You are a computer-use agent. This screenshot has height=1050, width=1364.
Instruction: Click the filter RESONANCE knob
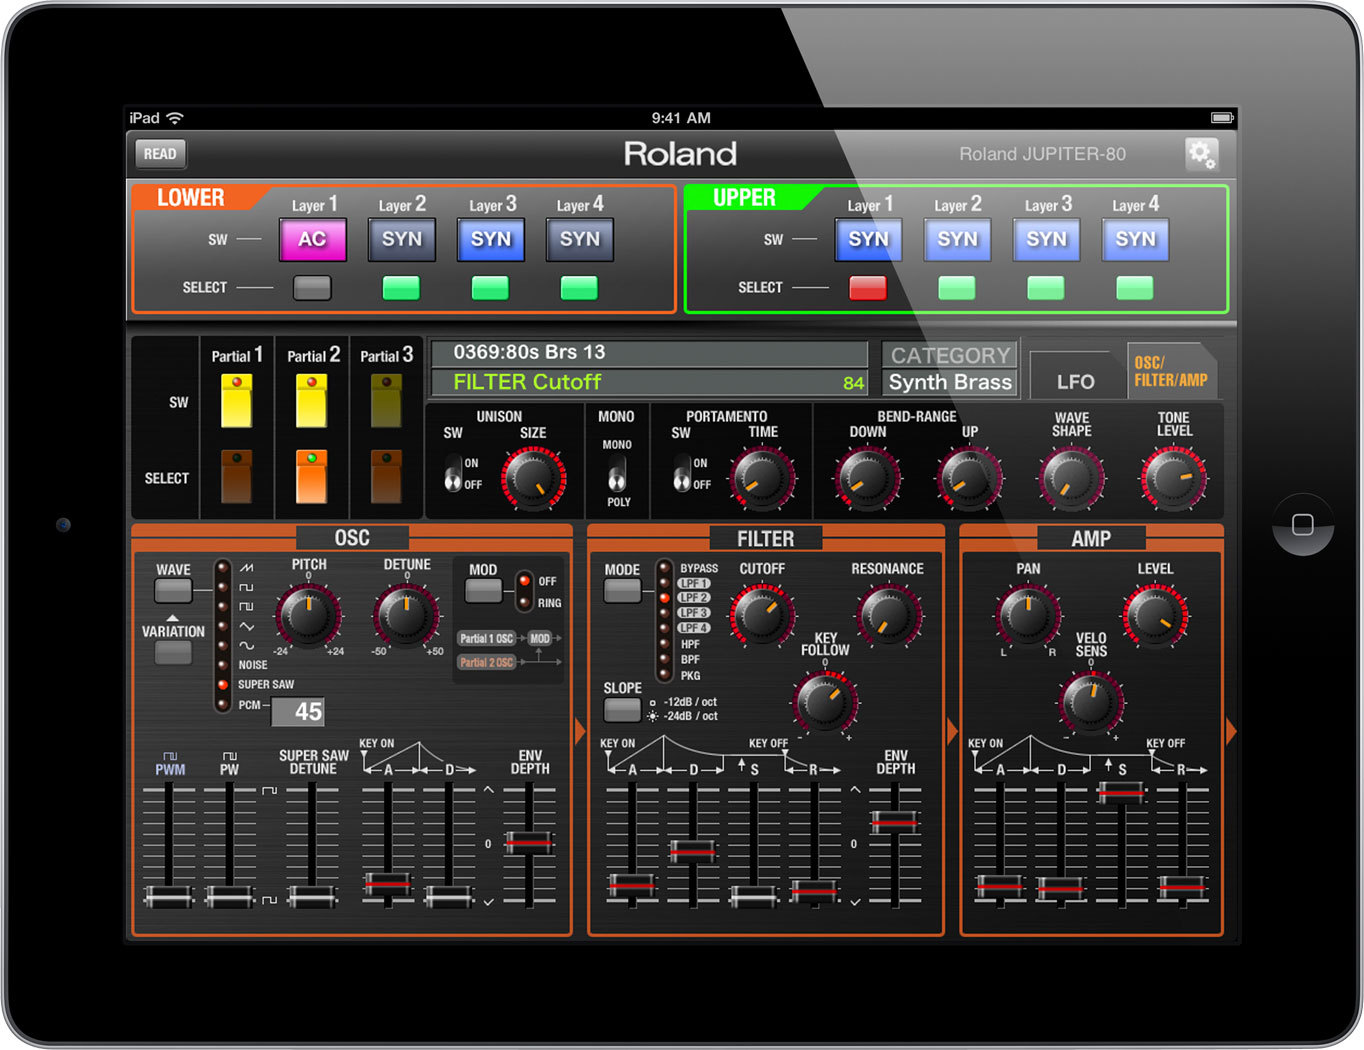click(x=888, y=616)
